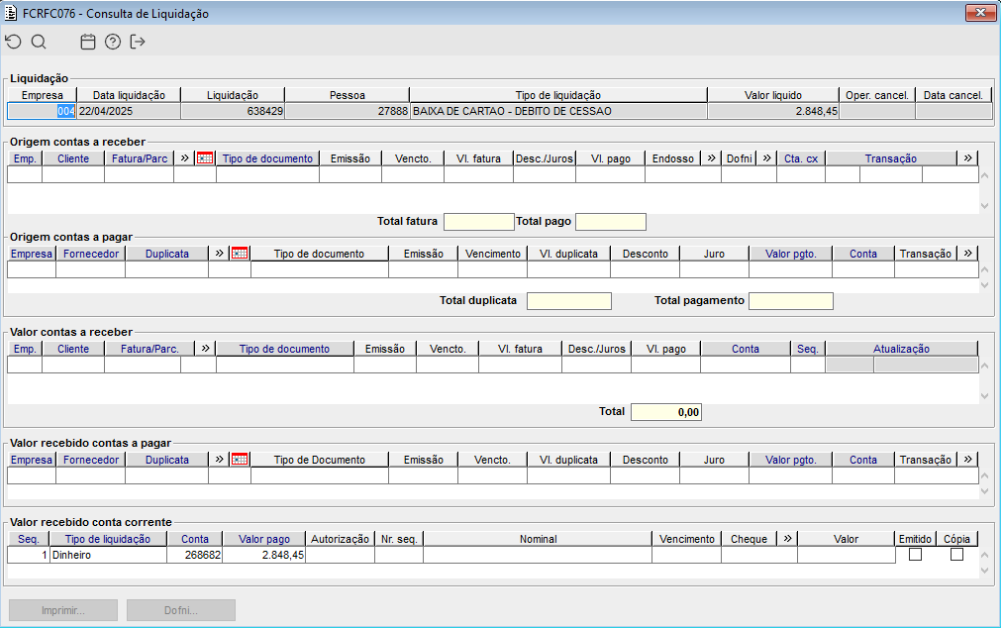Open the help question-mark icon
The width and height of the screenshot is (1001, 628).
click(x=113, y=42)
